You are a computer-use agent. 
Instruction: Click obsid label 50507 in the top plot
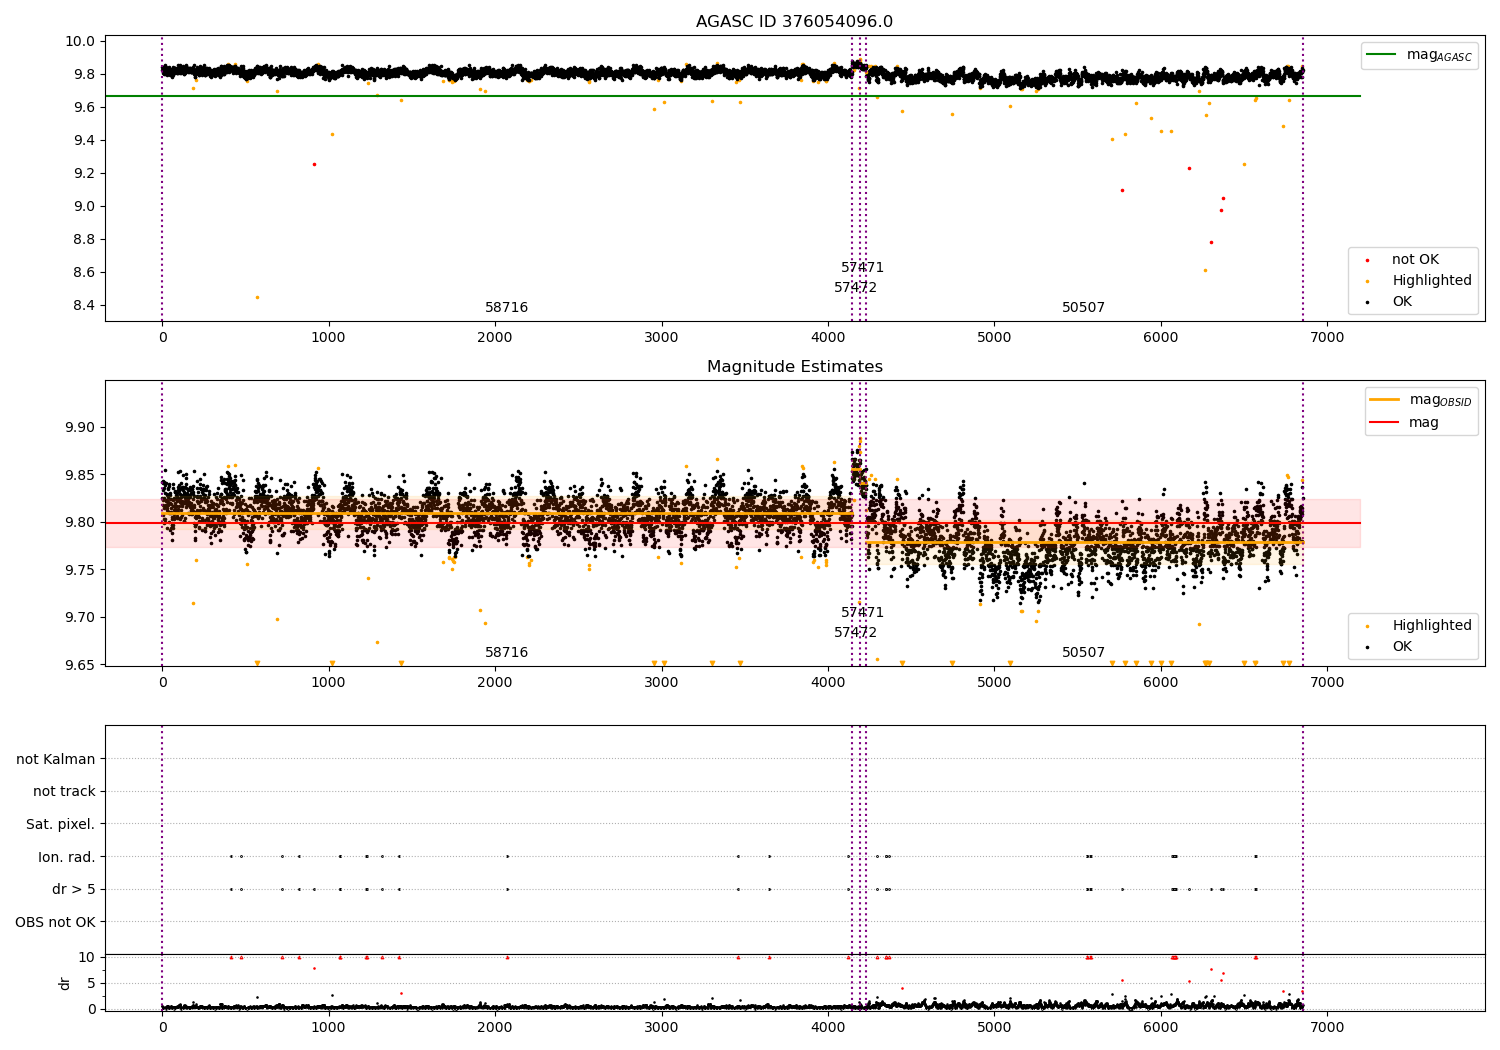[1083, 308]
